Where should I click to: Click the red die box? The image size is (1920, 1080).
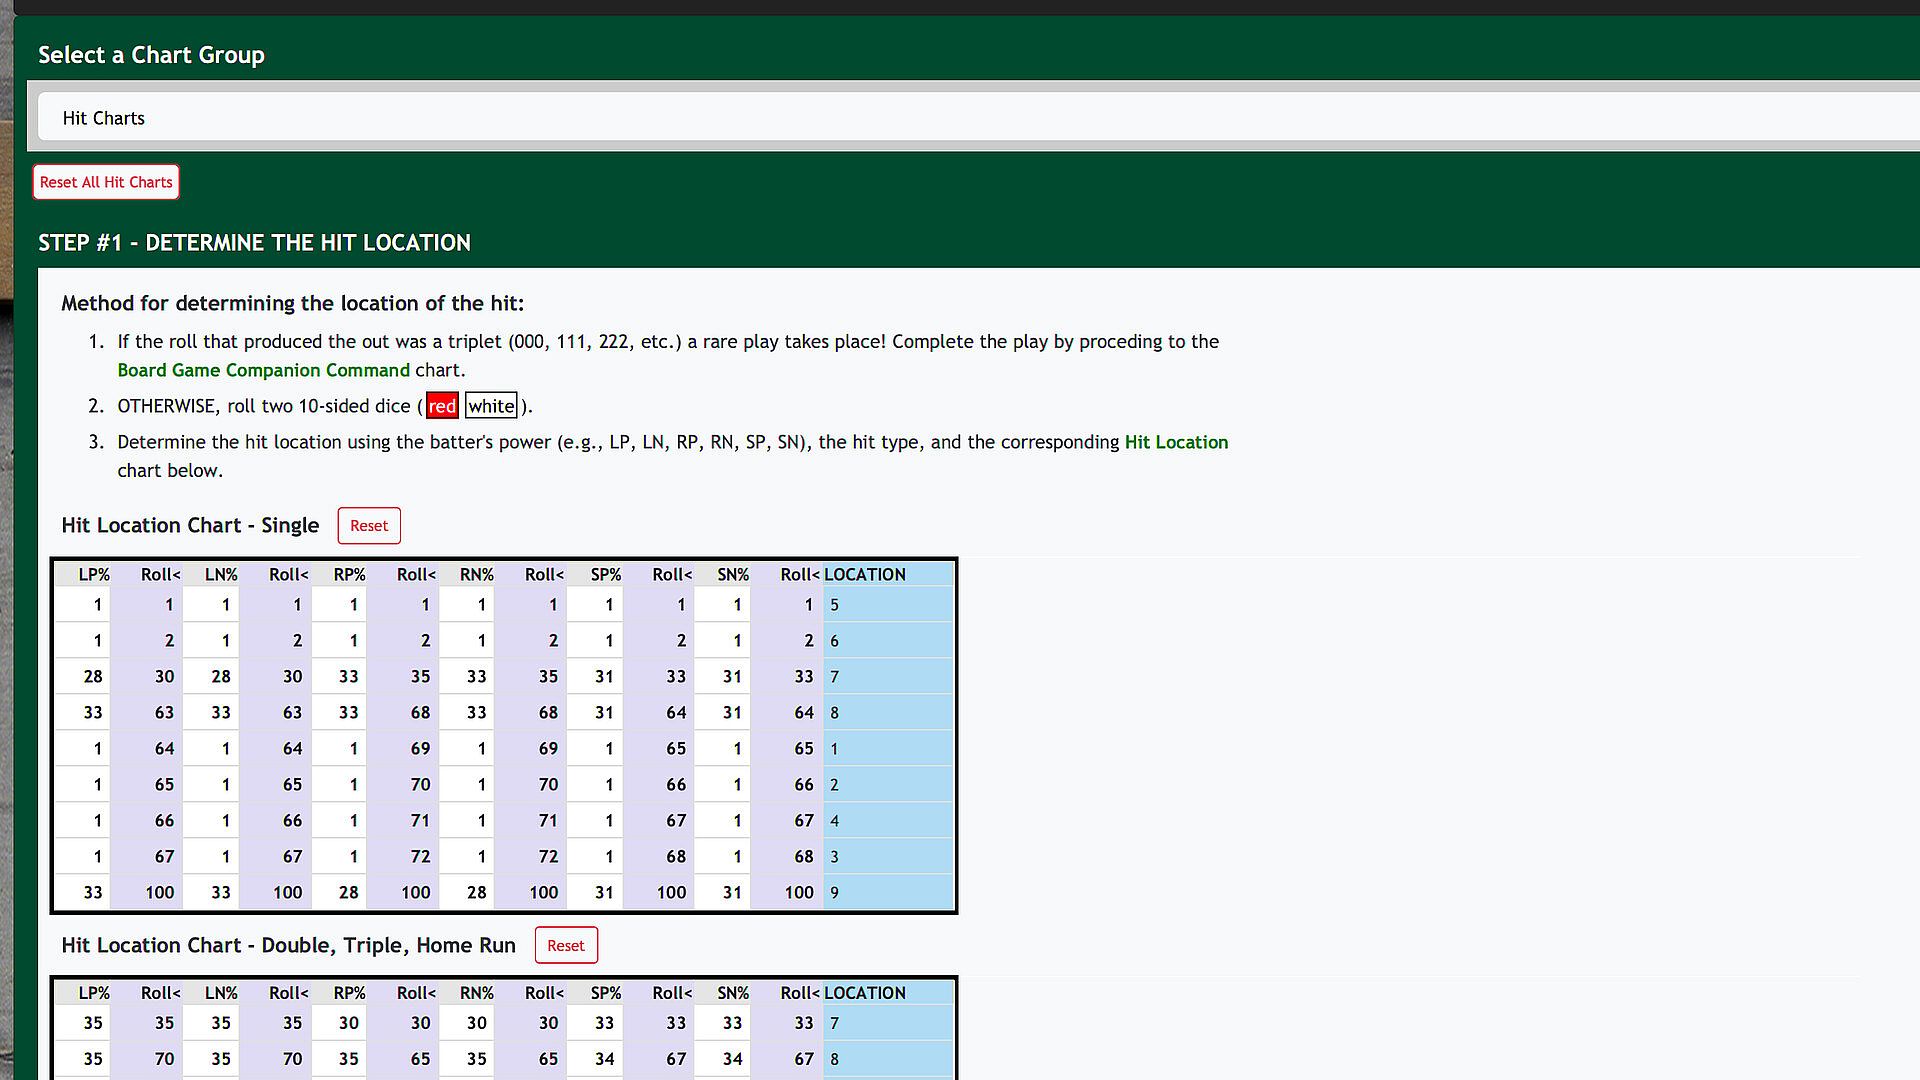(x=442, y=406)
